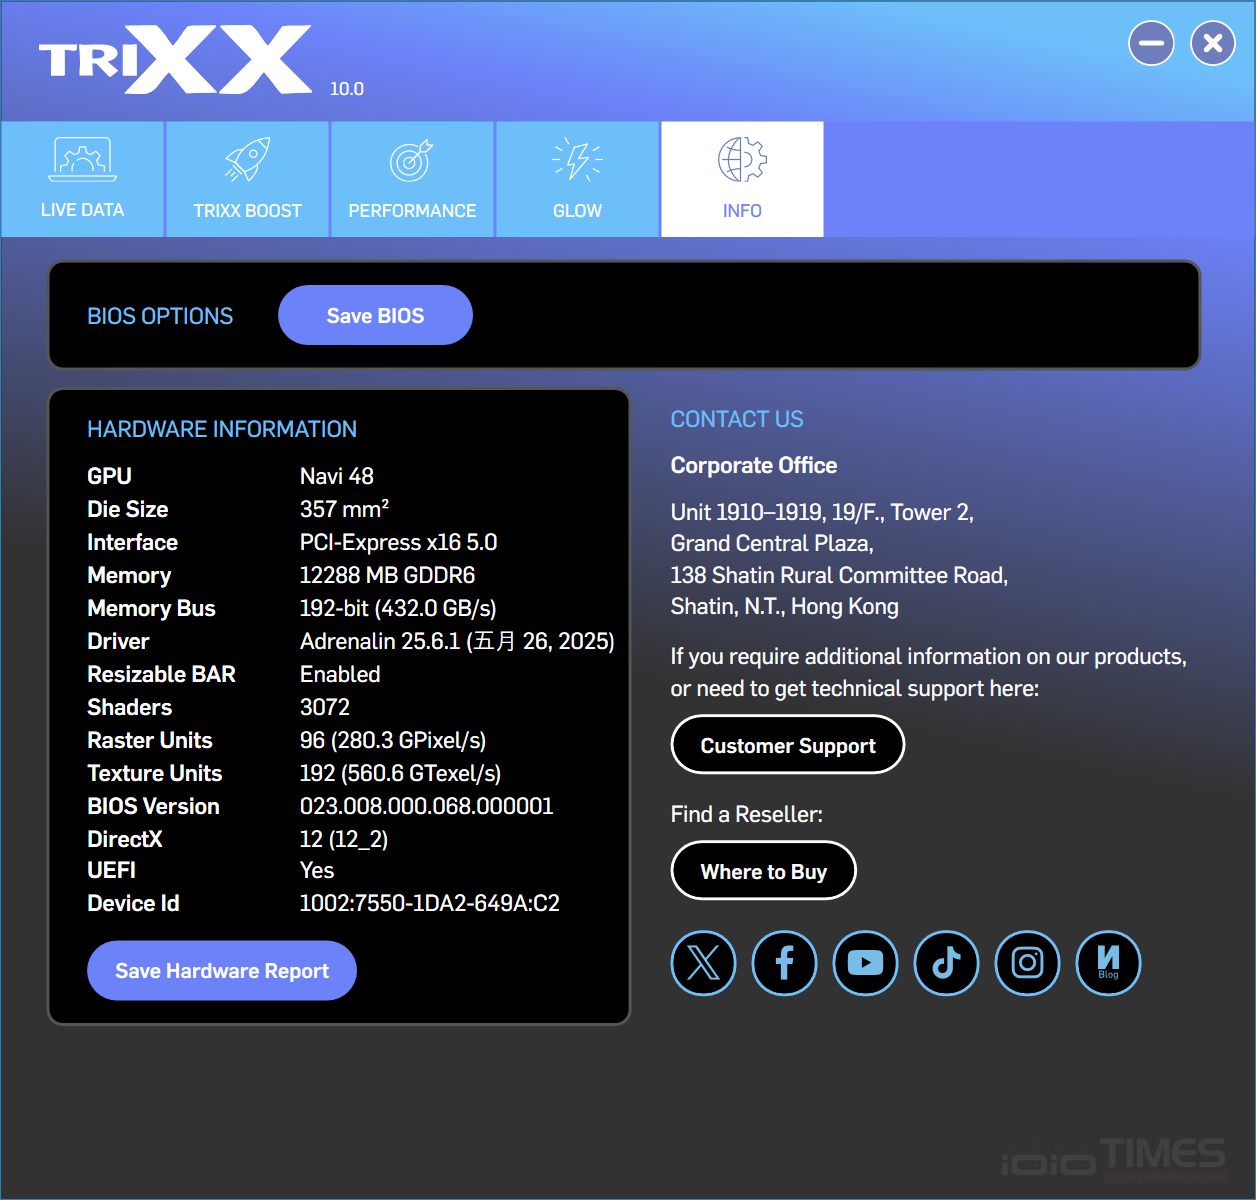This screenshot has width=1256, height=1200.
Task: Click the Find a Reseller label
Action: pos(747,814)
